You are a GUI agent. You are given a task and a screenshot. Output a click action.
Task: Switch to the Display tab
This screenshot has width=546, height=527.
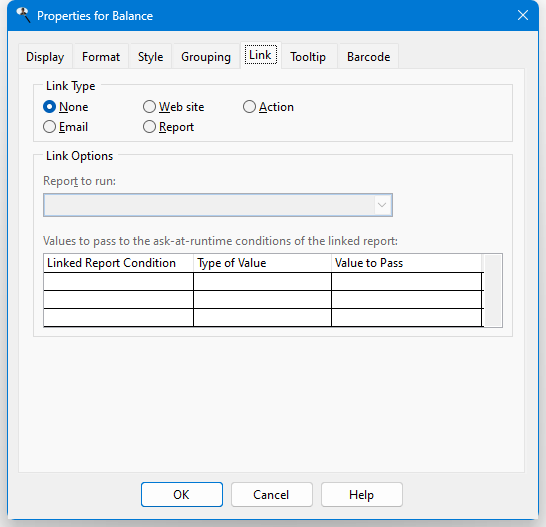45,57
